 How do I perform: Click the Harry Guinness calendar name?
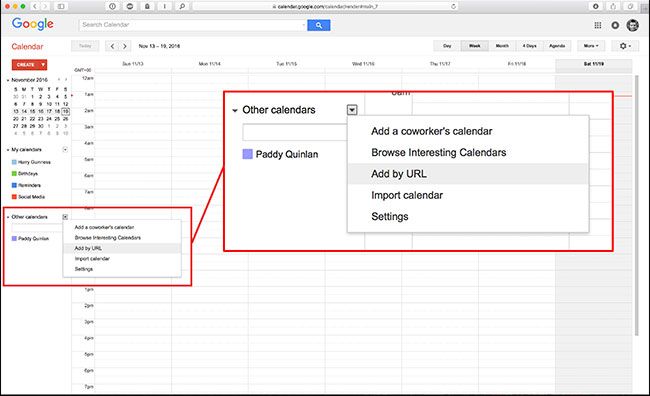[34, 162]
